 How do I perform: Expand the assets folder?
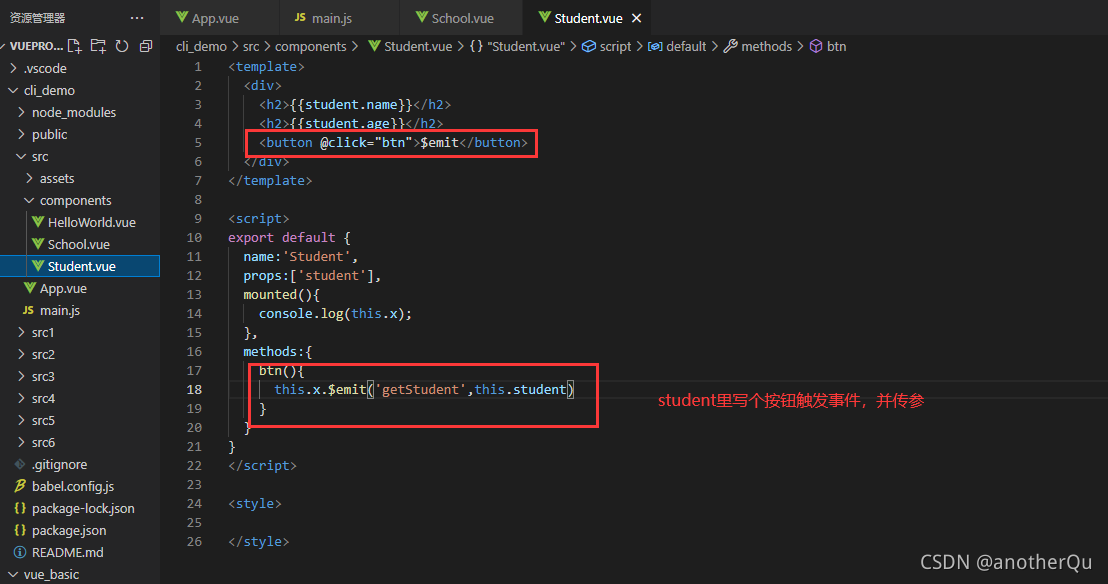click(80, 178)
